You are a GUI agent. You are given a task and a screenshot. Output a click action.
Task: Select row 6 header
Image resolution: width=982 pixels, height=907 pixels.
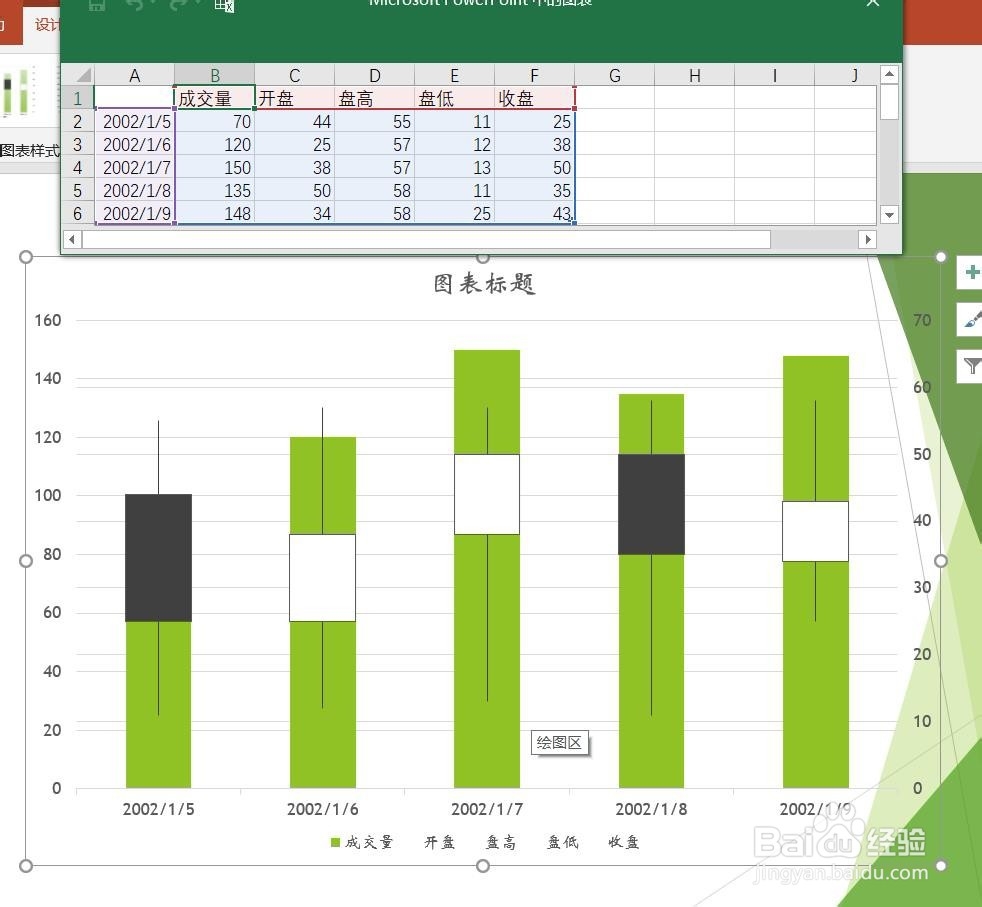tap(78, 214)
